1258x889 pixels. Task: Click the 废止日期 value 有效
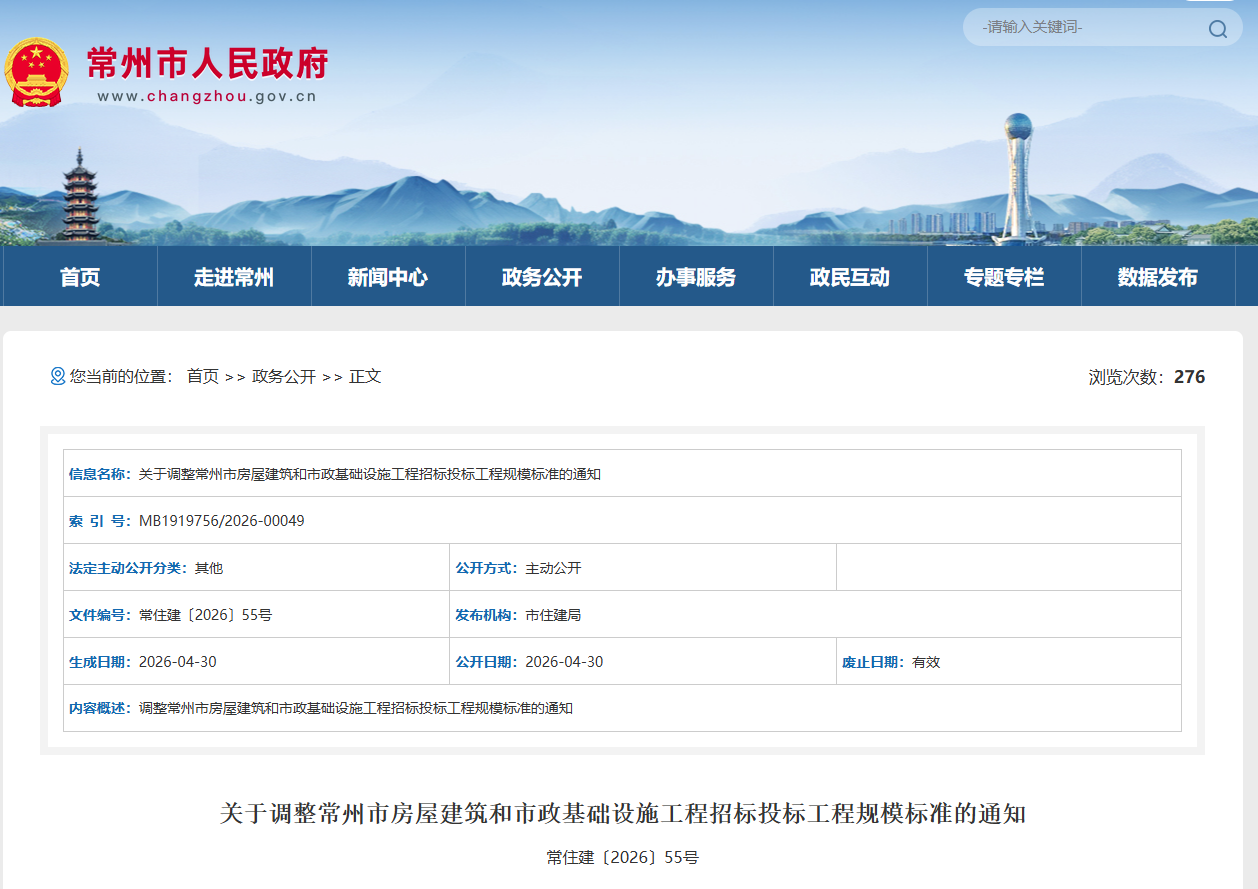[x=926, y=662]
